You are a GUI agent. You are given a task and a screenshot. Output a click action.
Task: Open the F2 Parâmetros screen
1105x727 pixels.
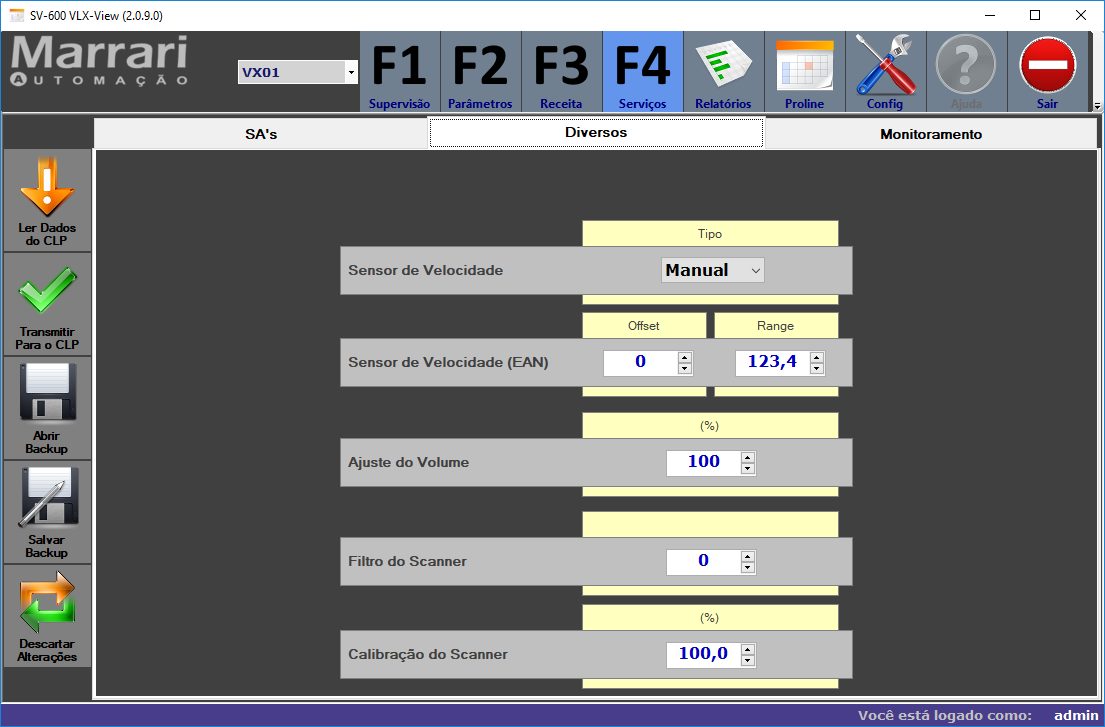480,70
